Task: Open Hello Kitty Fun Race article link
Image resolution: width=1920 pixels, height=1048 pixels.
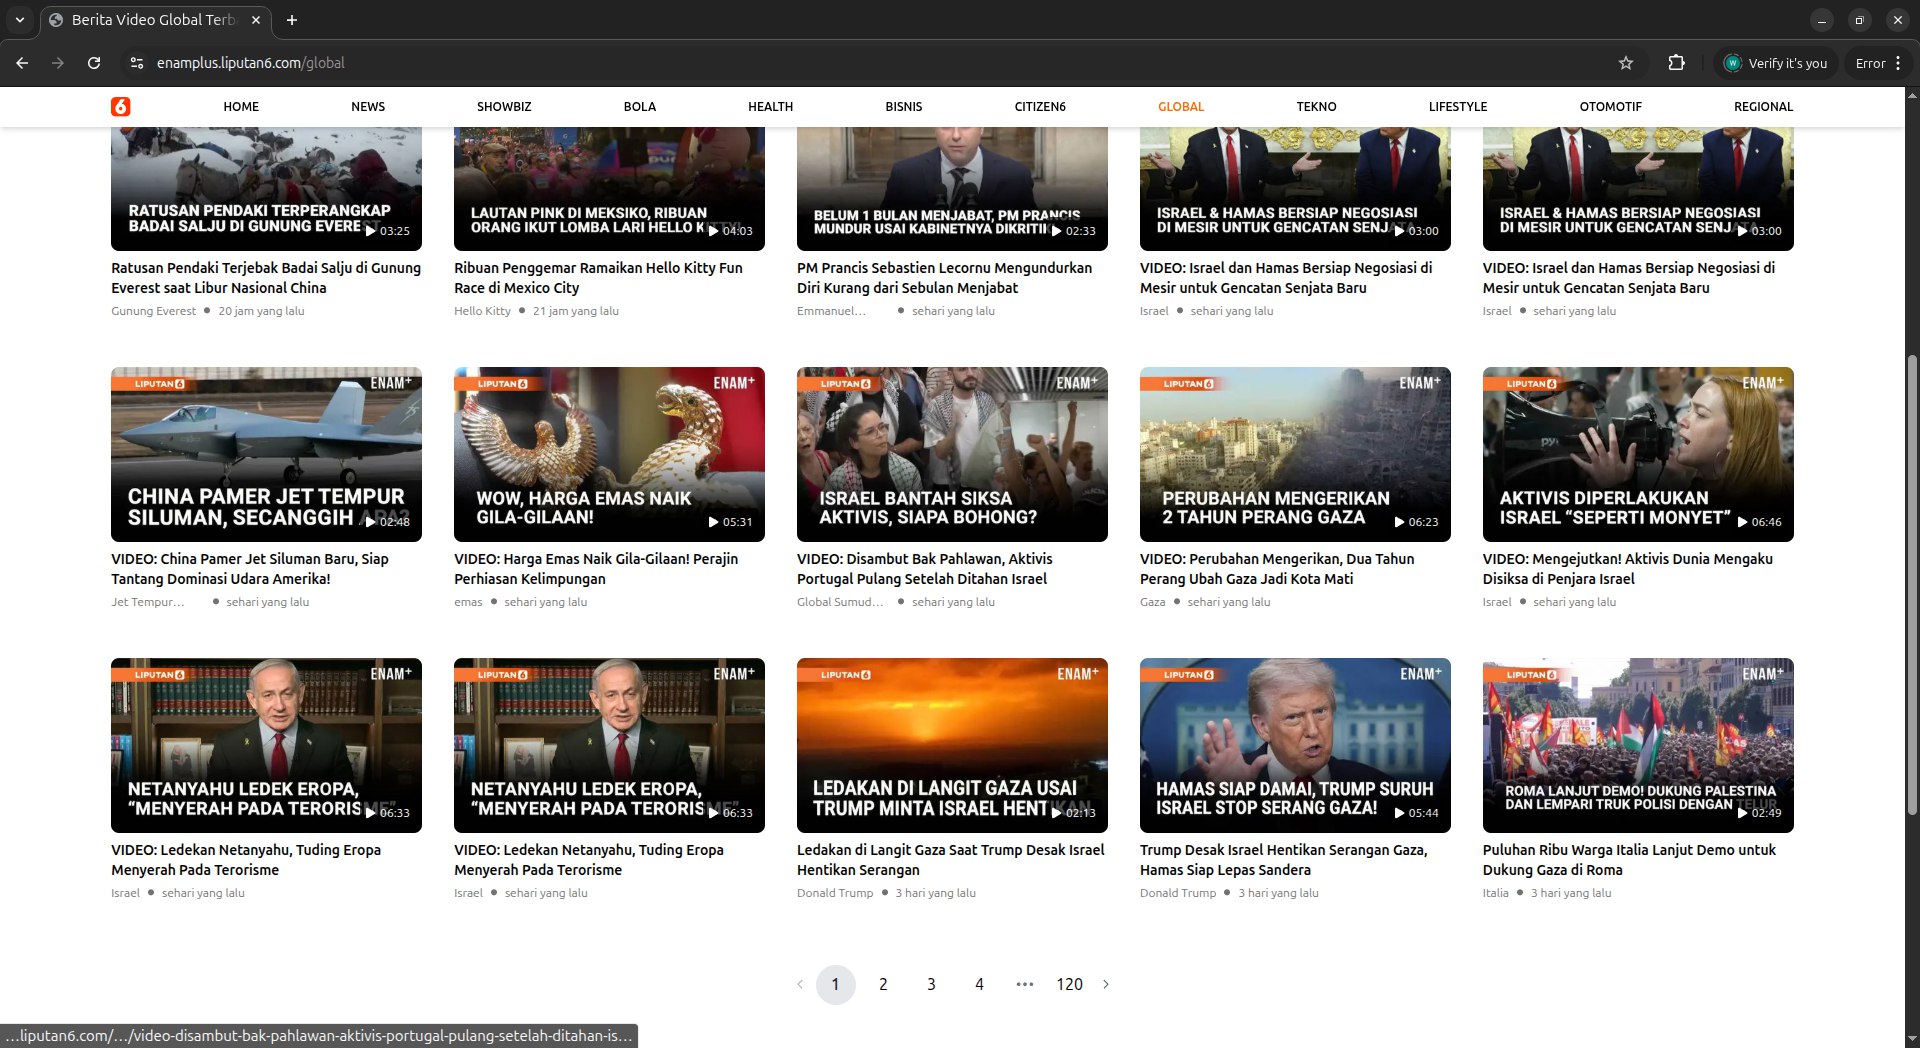Action: (x=598, y=278)
